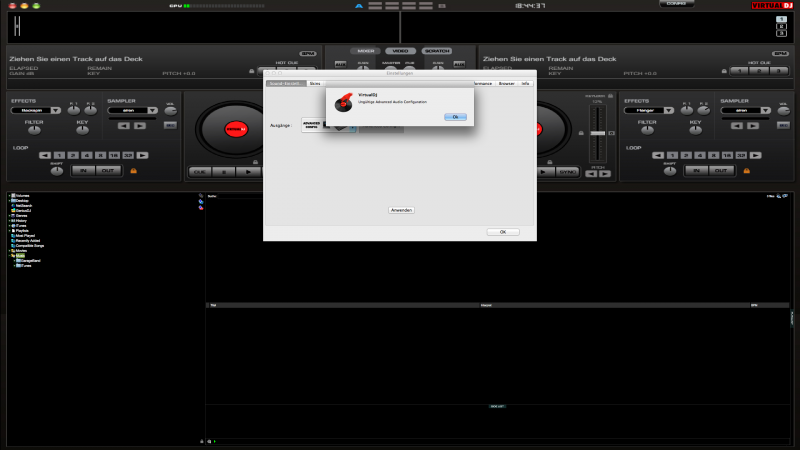
Task: Set left deck loop length to 16
Action: [114, 155]
